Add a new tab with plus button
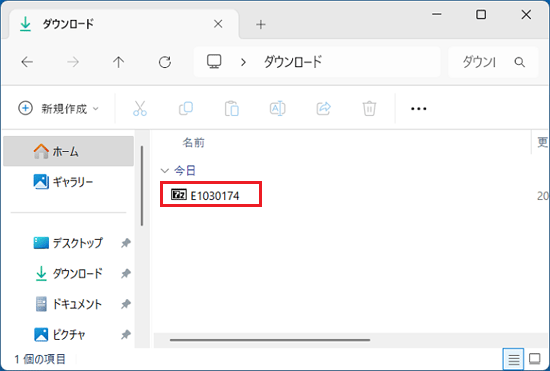The width and height of the screenshot is (550, 371). (261, 25)
